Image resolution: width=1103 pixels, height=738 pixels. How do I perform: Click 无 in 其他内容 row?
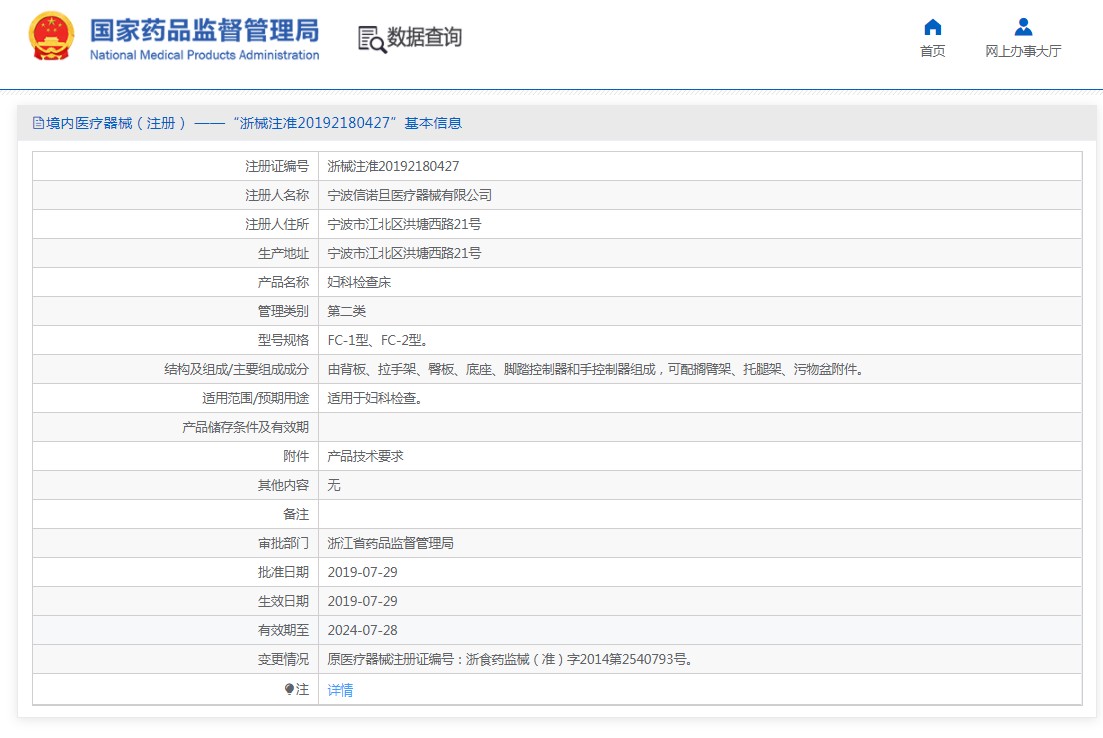point(334,485)
